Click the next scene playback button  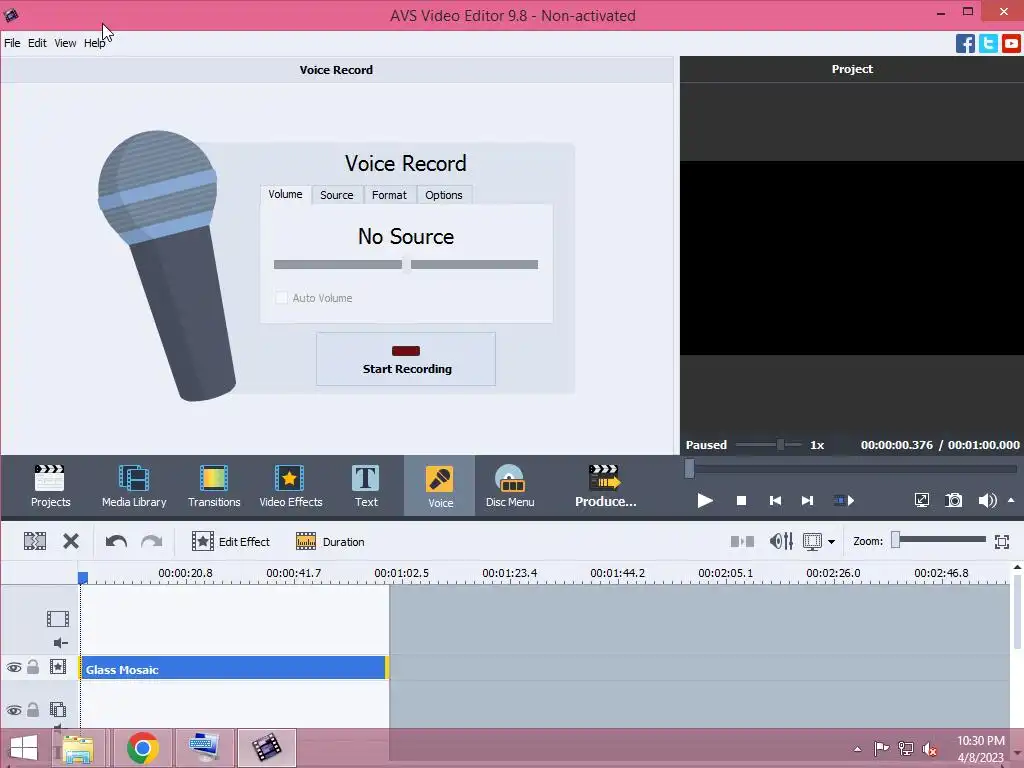pyautogui.click(x=844, y=500)
